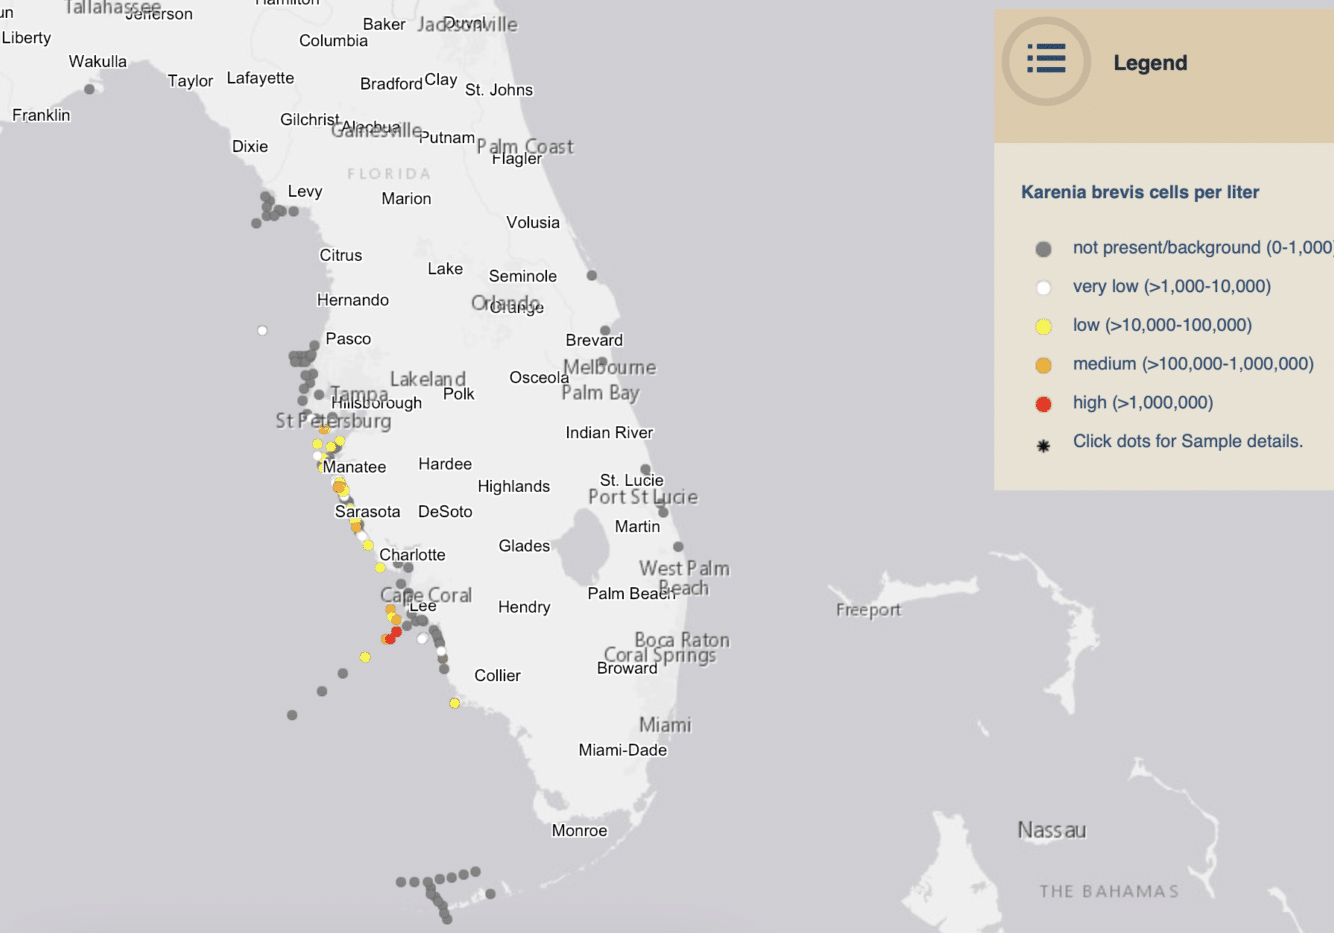Screen dimensions: 1334x933
Task: Click the orange medium legend marker
Action: (x=1044, y=363)
